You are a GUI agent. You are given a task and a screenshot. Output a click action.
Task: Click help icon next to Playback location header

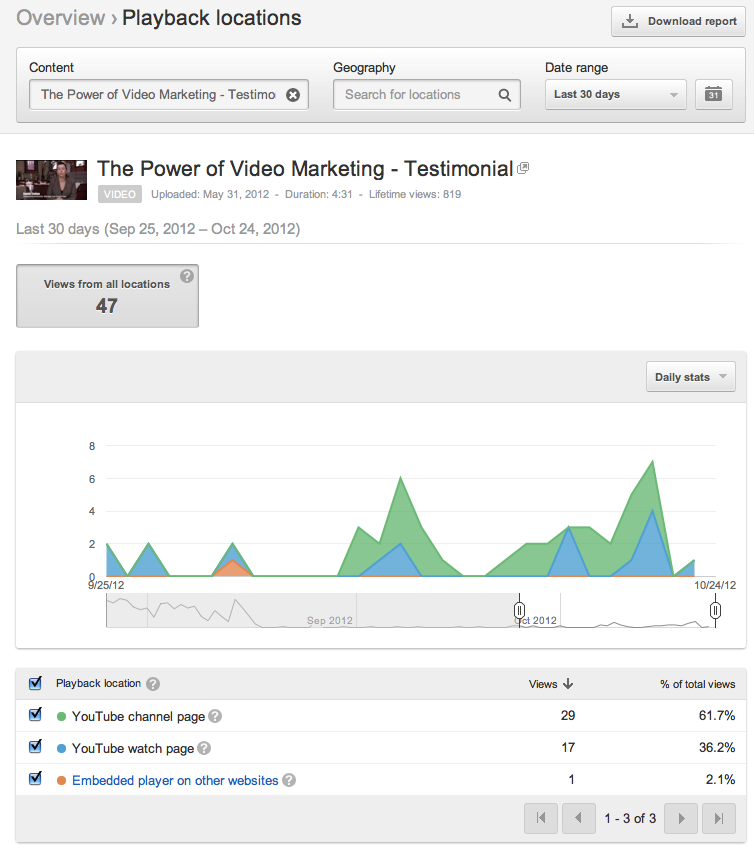(153, 684)
